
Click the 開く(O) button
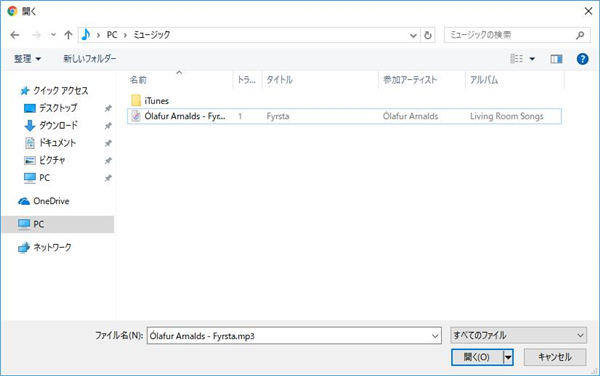[477, 357]
